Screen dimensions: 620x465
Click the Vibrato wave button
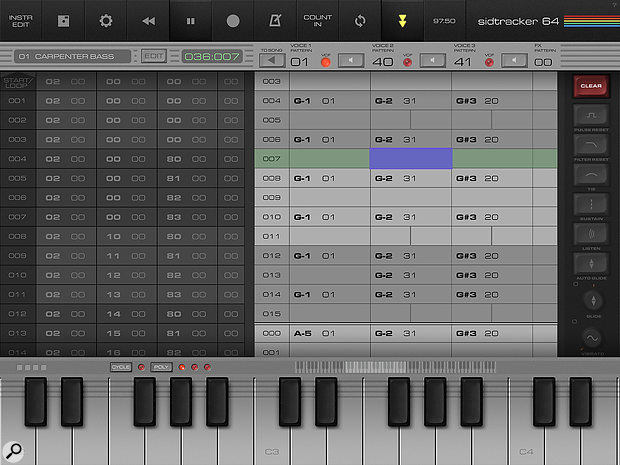[x=592, y=338]
